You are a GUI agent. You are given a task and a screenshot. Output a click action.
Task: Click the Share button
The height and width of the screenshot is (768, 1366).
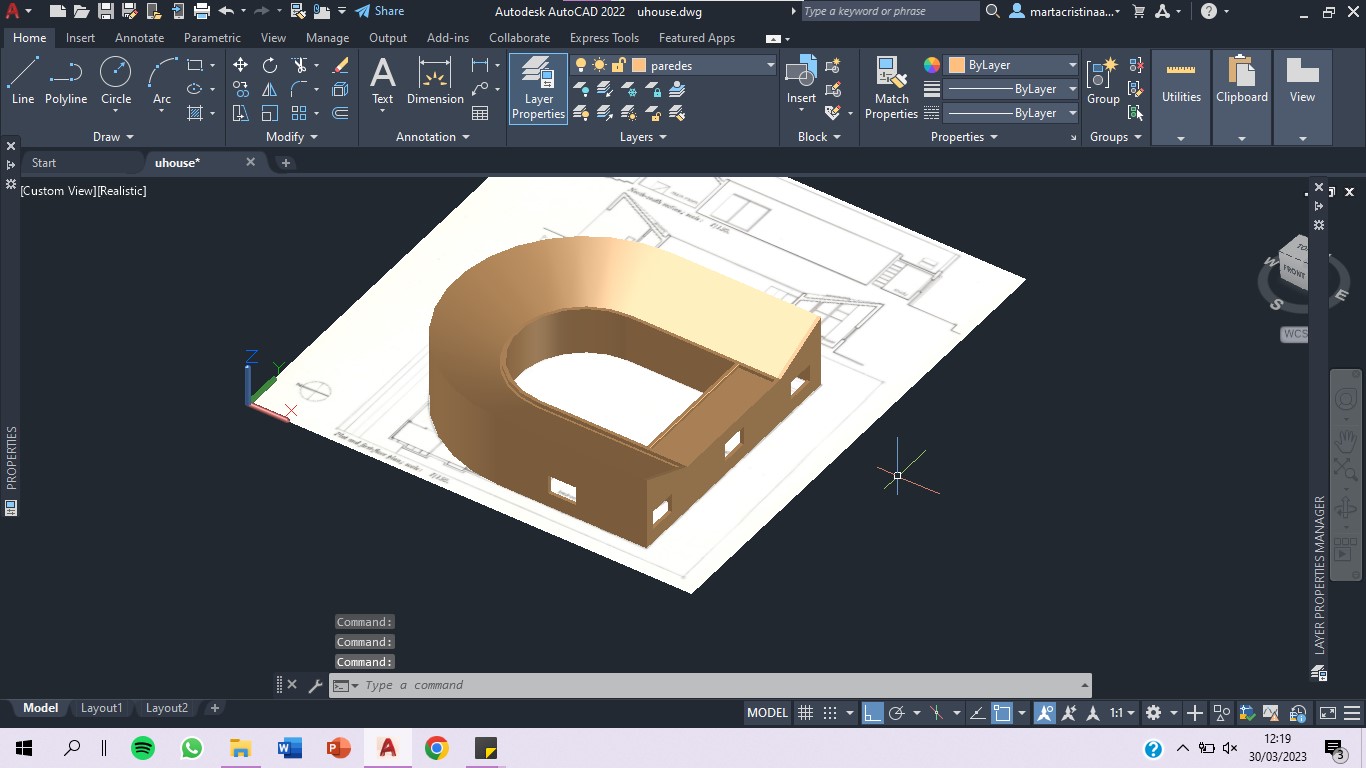pyautogui.click(x=380, y=11)
